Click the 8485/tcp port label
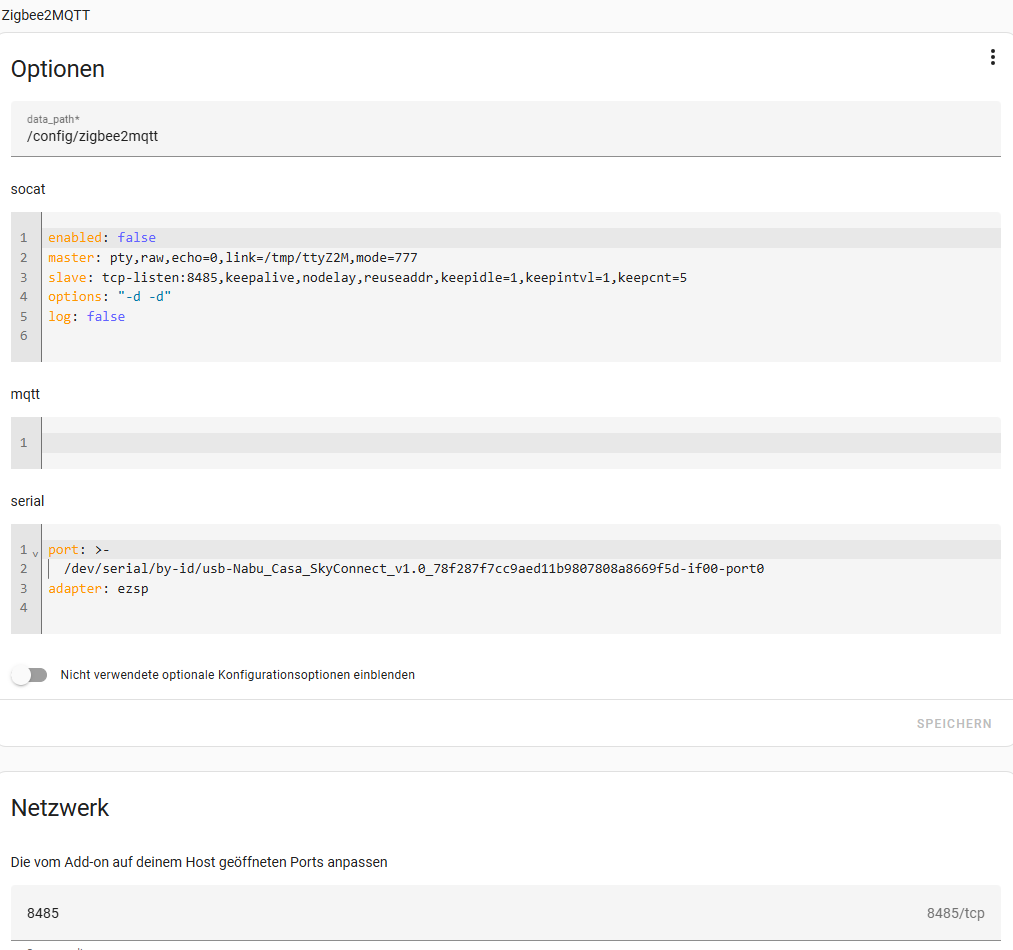This screenshot has width=1013, height=950. [954, 913]
